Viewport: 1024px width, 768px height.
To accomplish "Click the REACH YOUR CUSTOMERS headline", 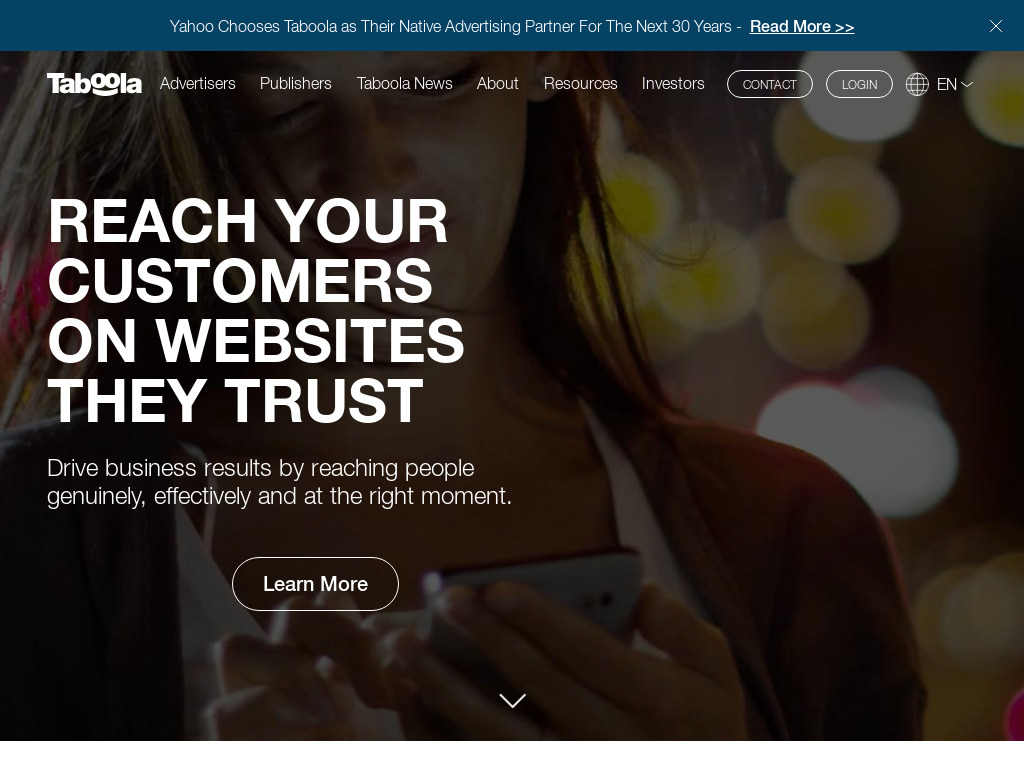I will [256, 311].
